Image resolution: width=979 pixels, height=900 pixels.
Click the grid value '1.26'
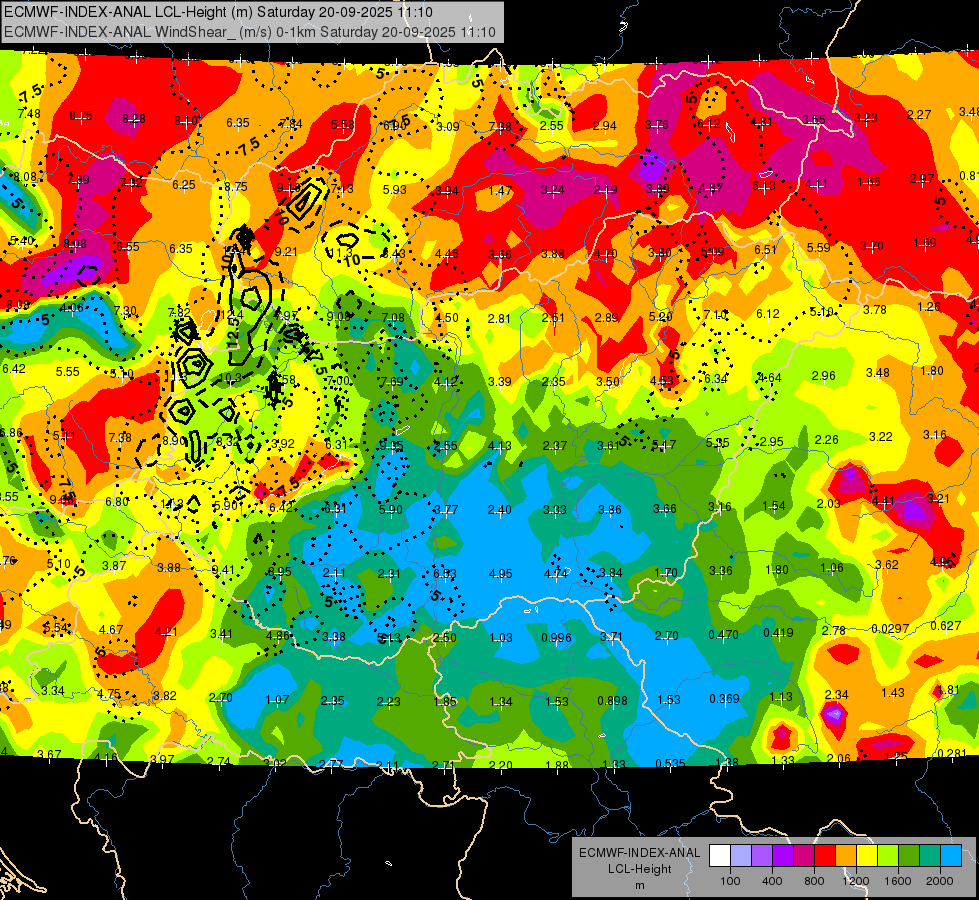[929, 307]
